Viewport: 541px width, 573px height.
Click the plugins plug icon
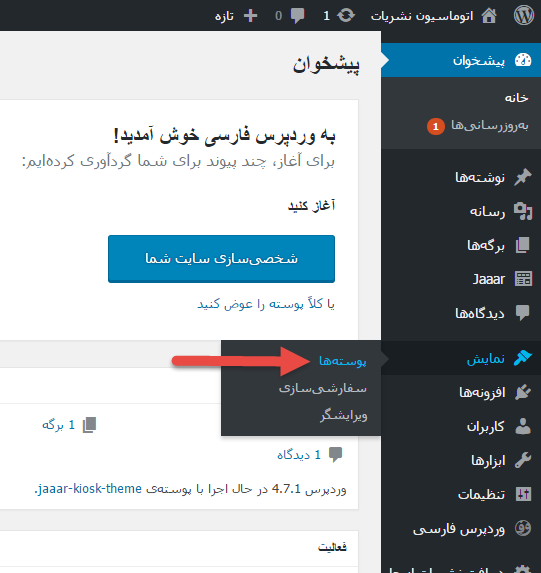[x=523, y=392]
